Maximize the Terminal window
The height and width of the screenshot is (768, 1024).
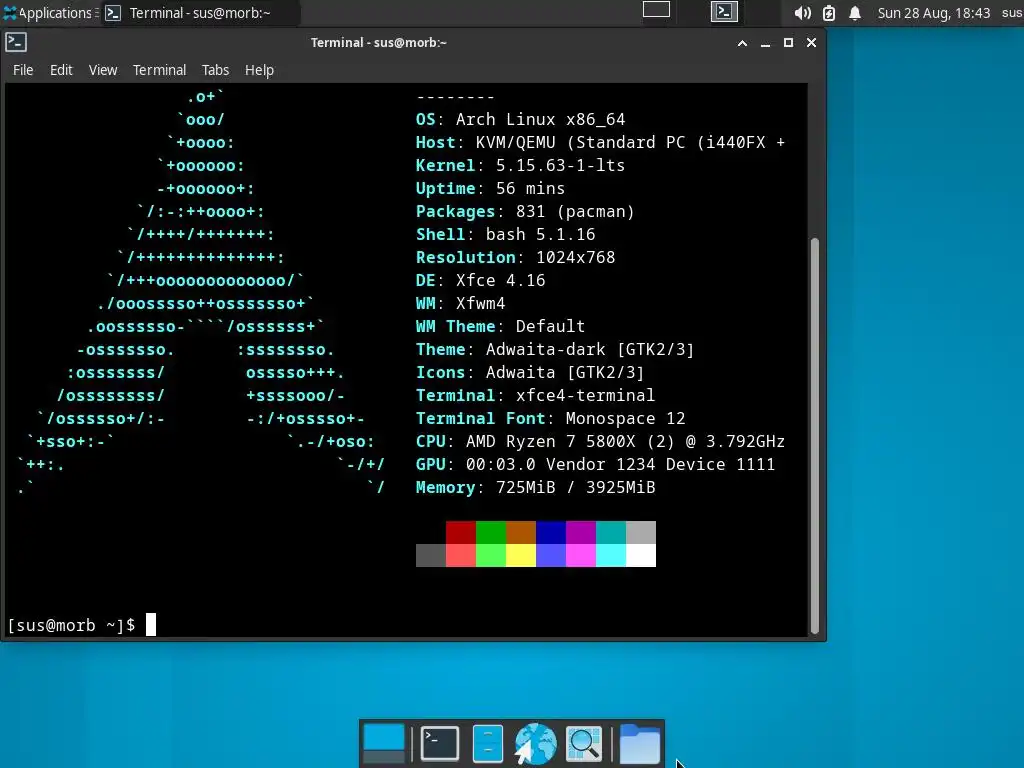point(788,43)
